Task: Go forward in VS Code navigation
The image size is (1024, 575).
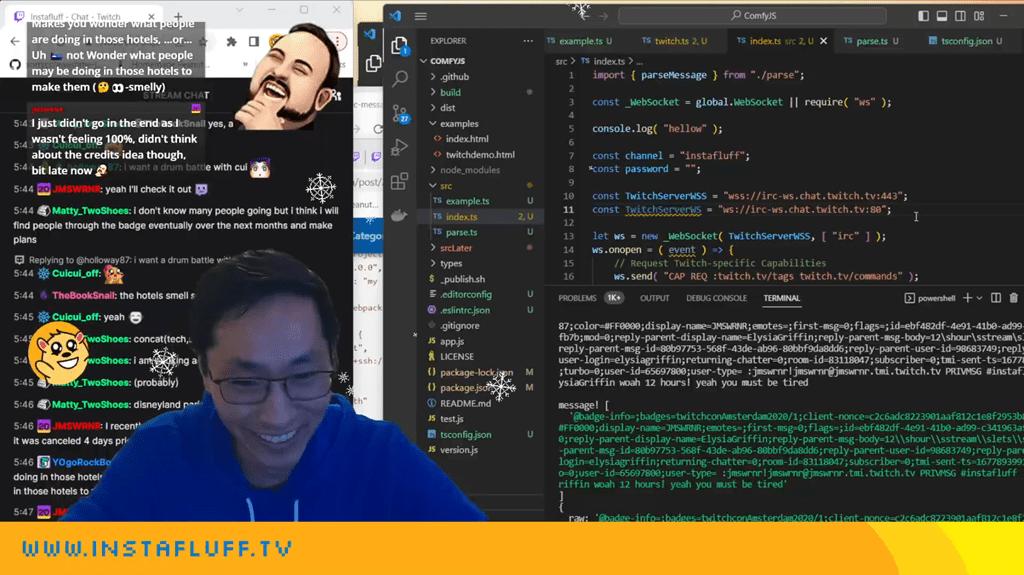Action: [603, 16]
